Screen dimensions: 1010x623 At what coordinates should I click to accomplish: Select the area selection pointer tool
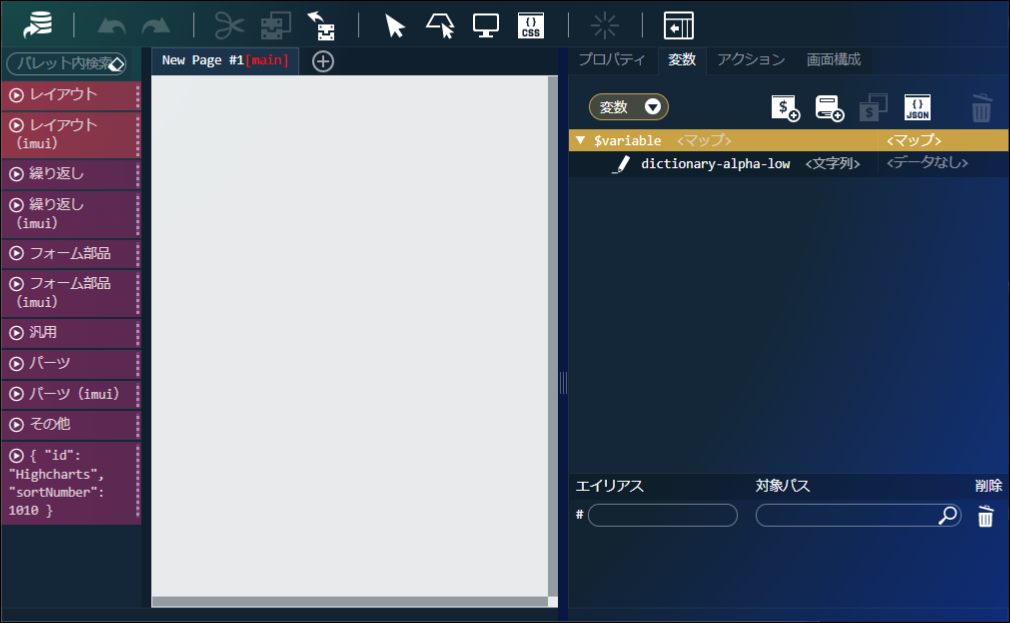pyautogui.click(x=441, y=26)
